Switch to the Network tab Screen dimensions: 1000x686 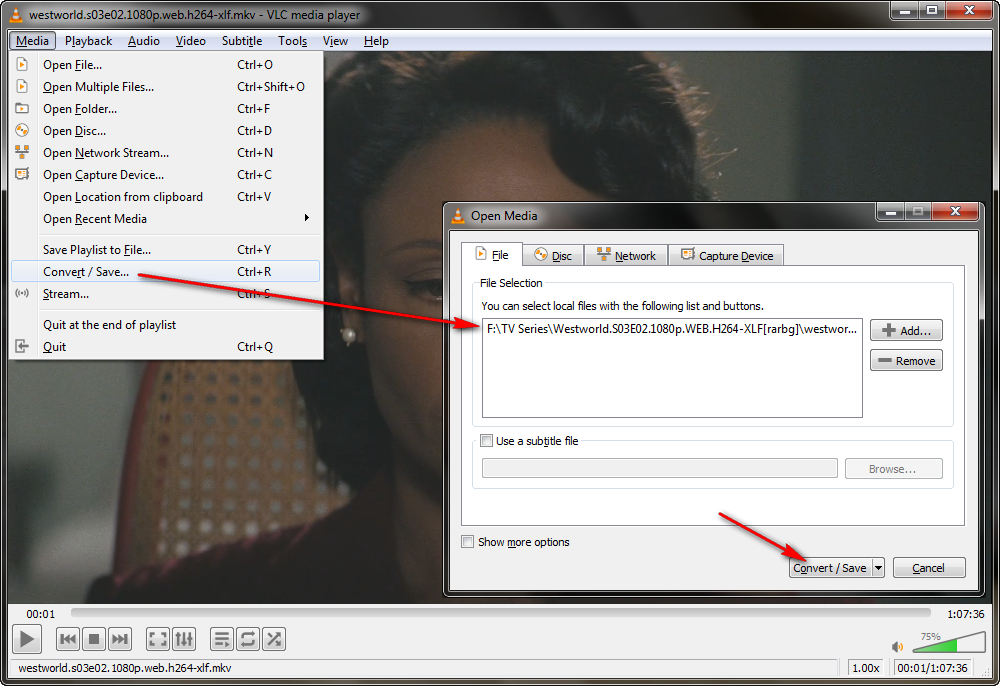[x=626, y=256]
